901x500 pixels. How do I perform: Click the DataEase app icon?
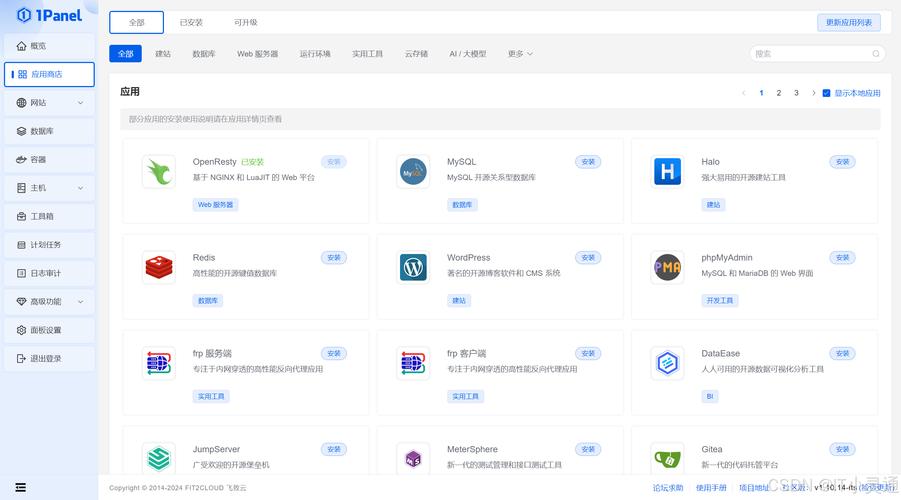(667, 363)
